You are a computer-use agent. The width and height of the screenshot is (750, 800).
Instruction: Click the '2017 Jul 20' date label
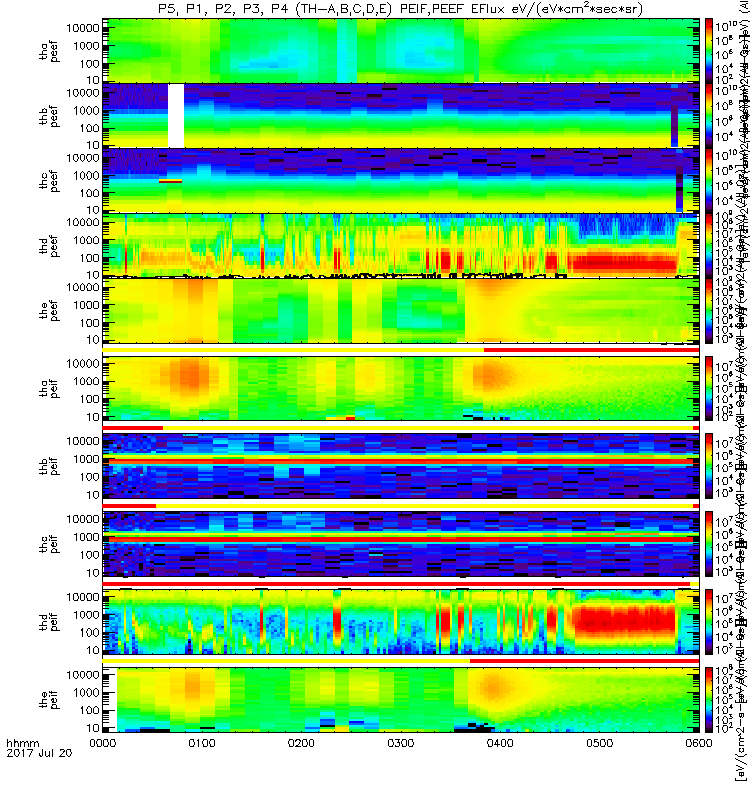[39, 753]
